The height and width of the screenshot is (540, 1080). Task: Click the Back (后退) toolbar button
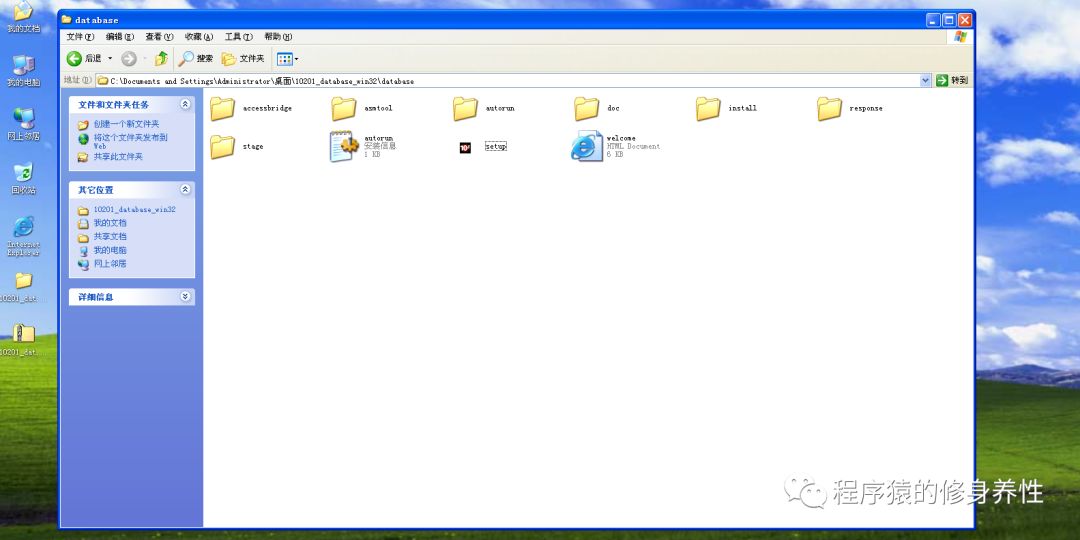(x=84, y=59)
